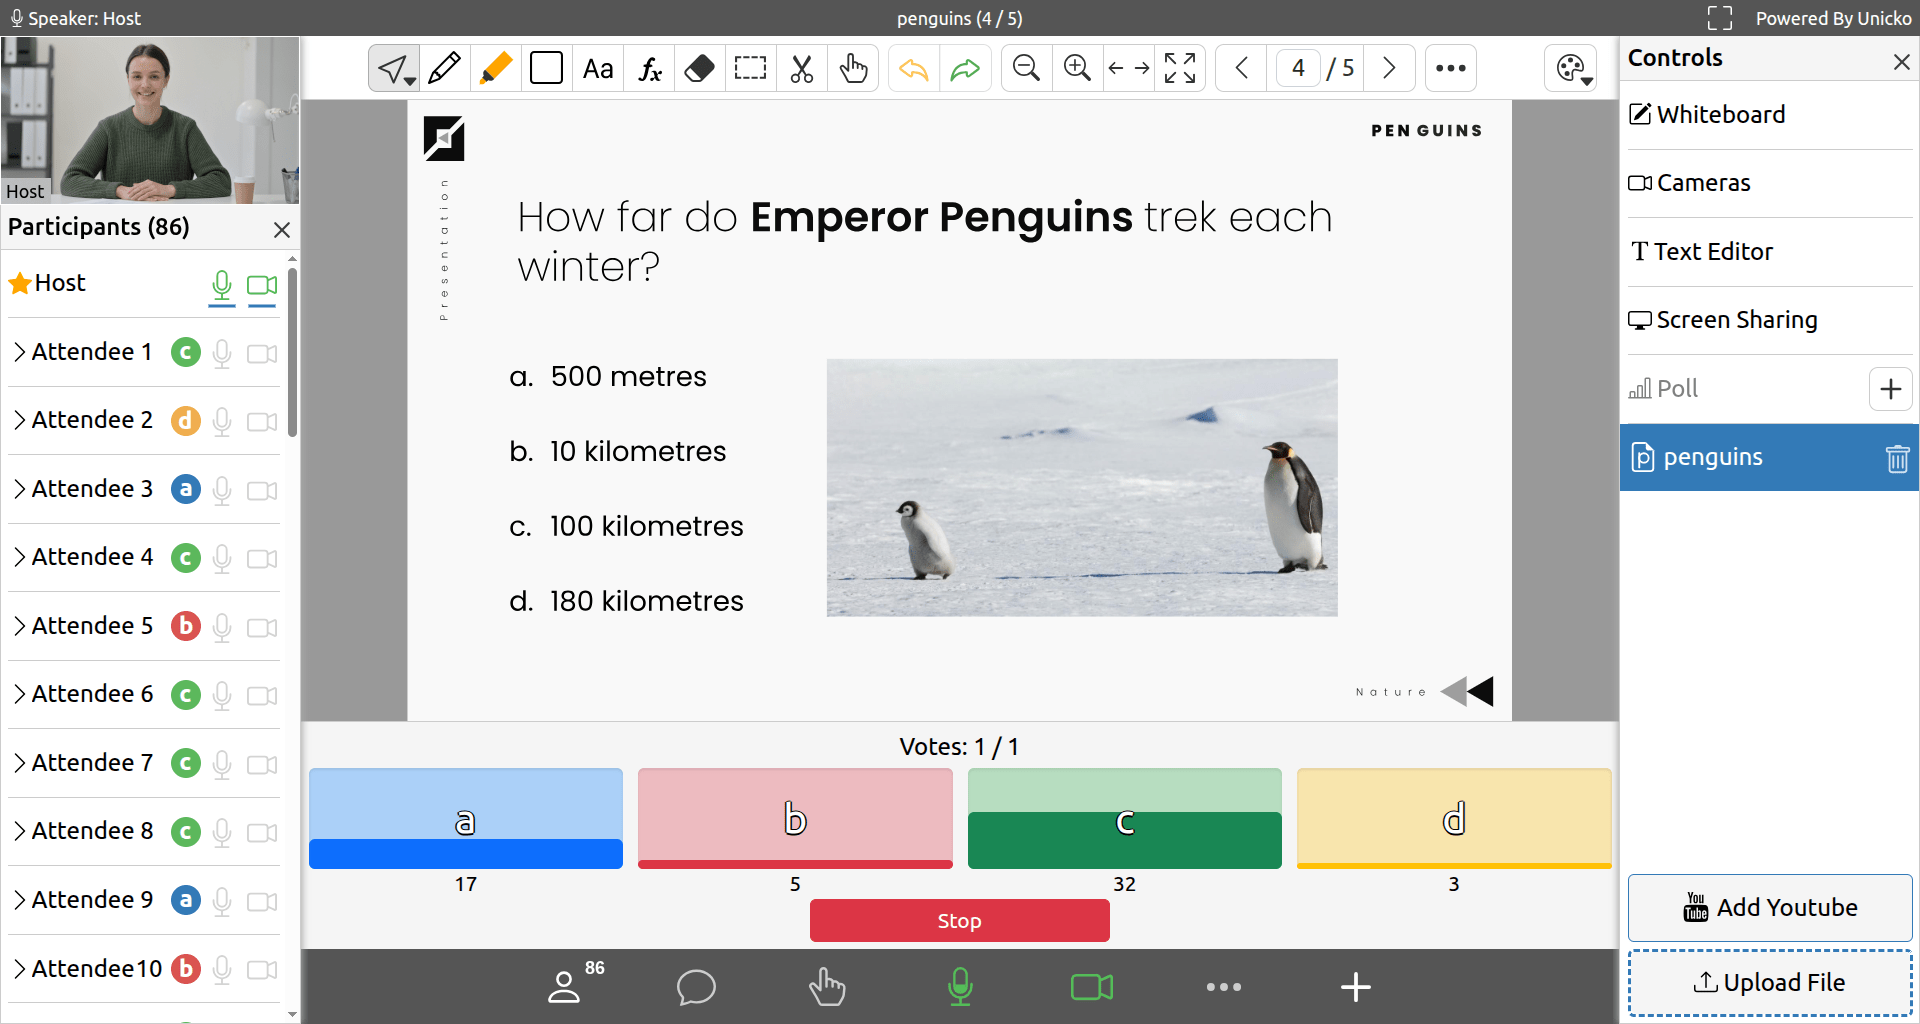
Task: Open bottom bar three-dot menu
Action: pyautogui.click(x=1224, y=987)
